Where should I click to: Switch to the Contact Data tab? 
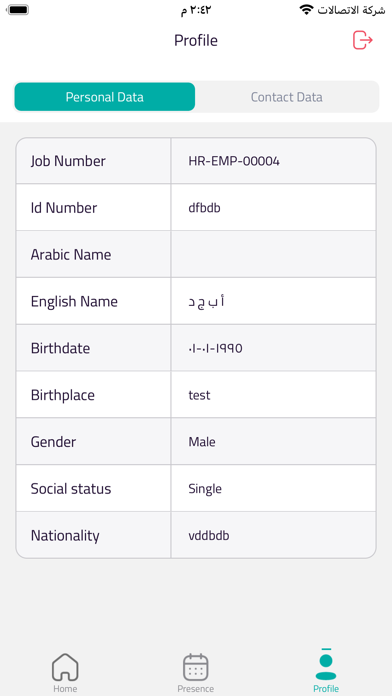(287, 97)
